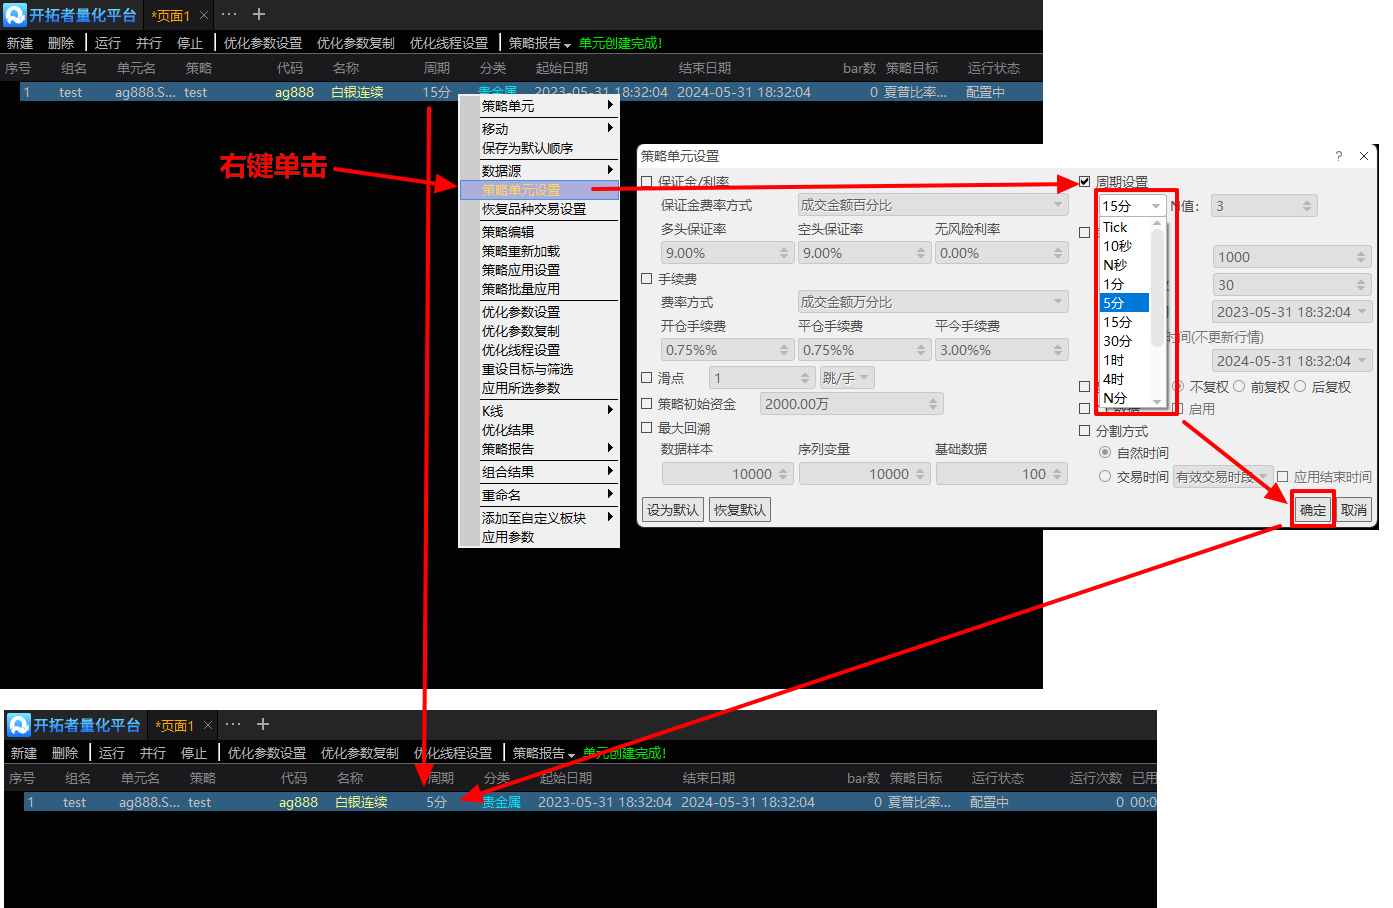This screenshot has width=1393, height=908.
Task: Uncheck the 周期设置 checkbox
Action: pos(1084,182)
